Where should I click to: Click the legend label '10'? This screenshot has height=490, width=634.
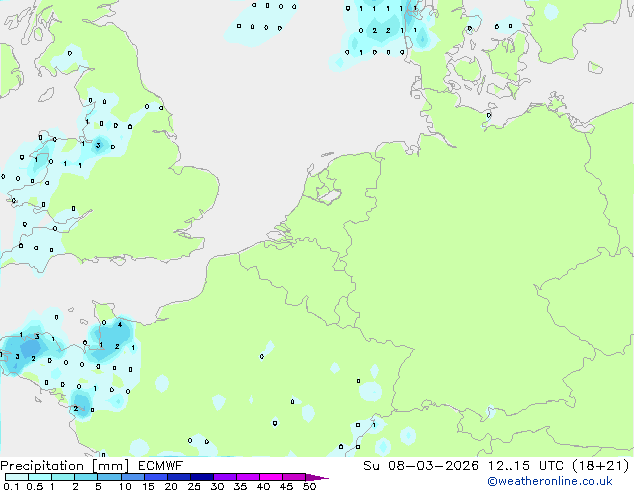(125, 486)
